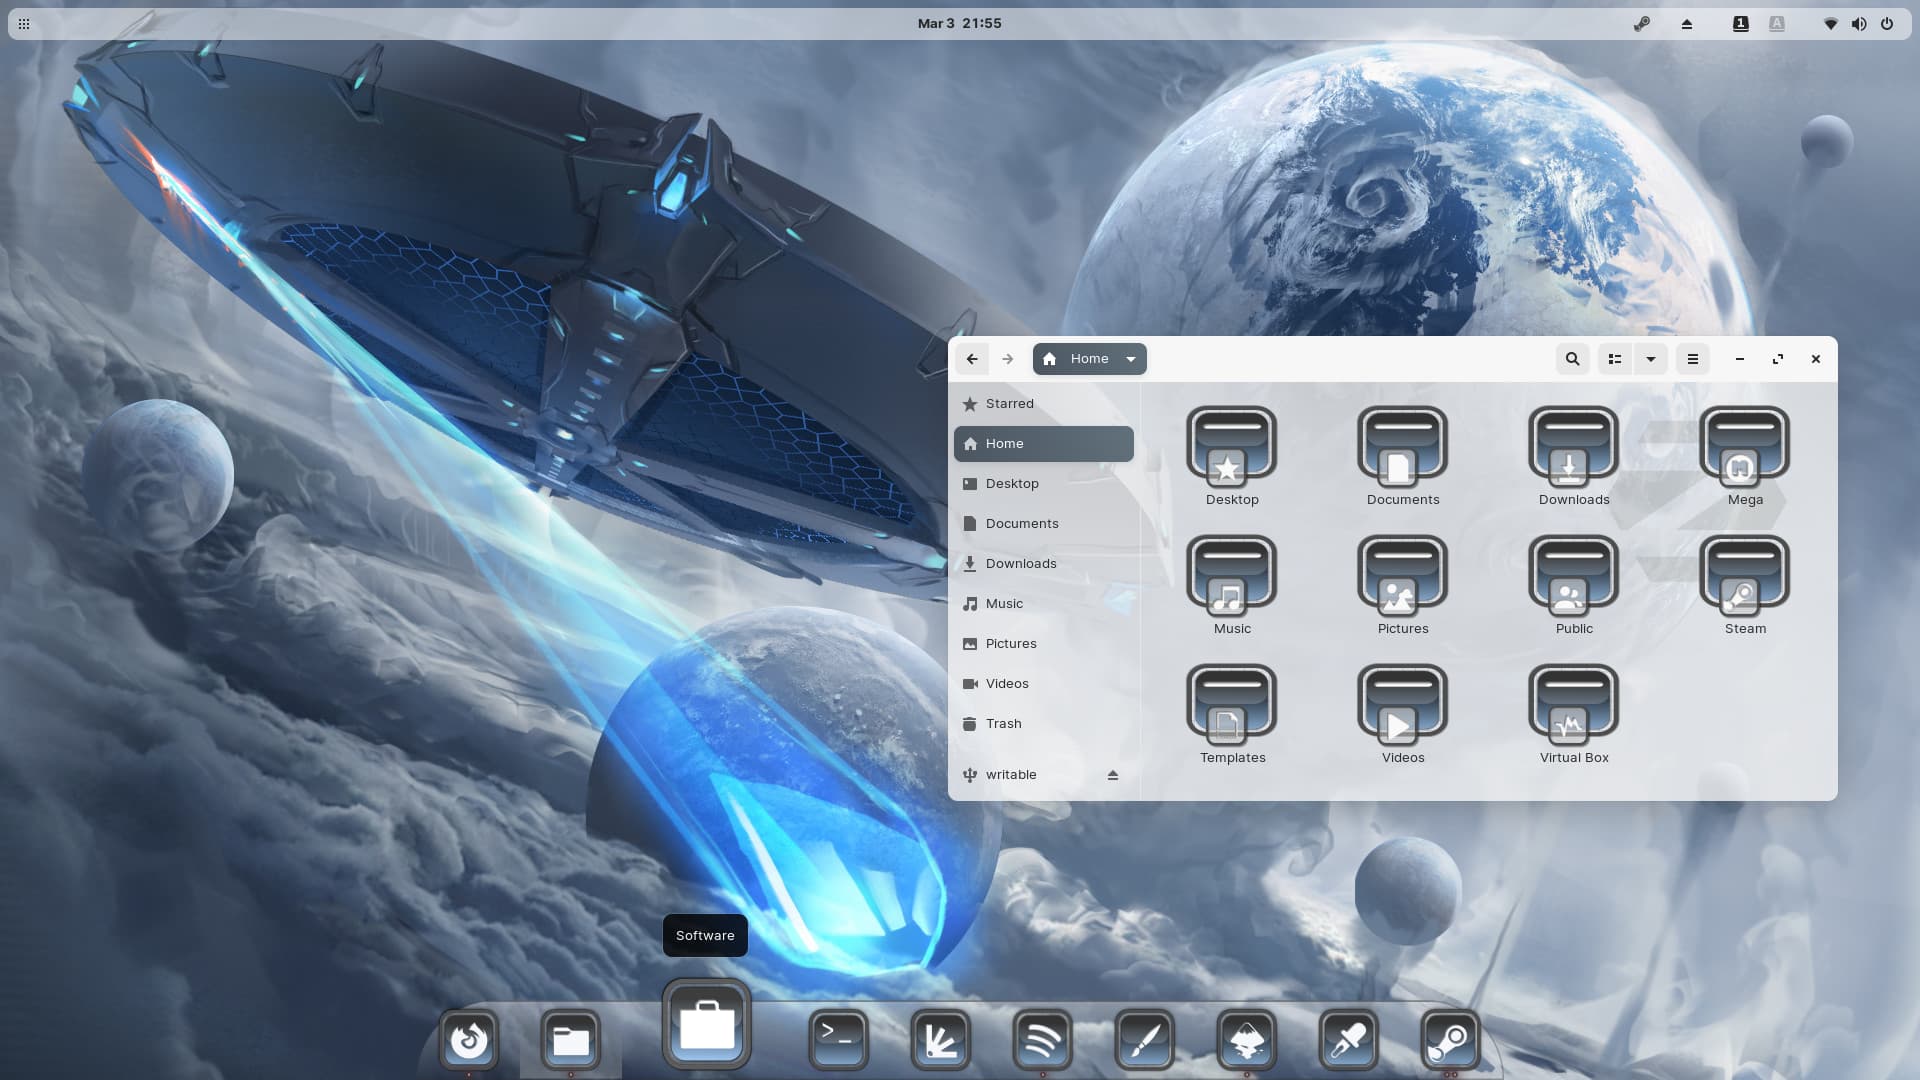Select Starred in the sidebar
This screenshot has height=1080, width=1920.
coord(1043,404)
